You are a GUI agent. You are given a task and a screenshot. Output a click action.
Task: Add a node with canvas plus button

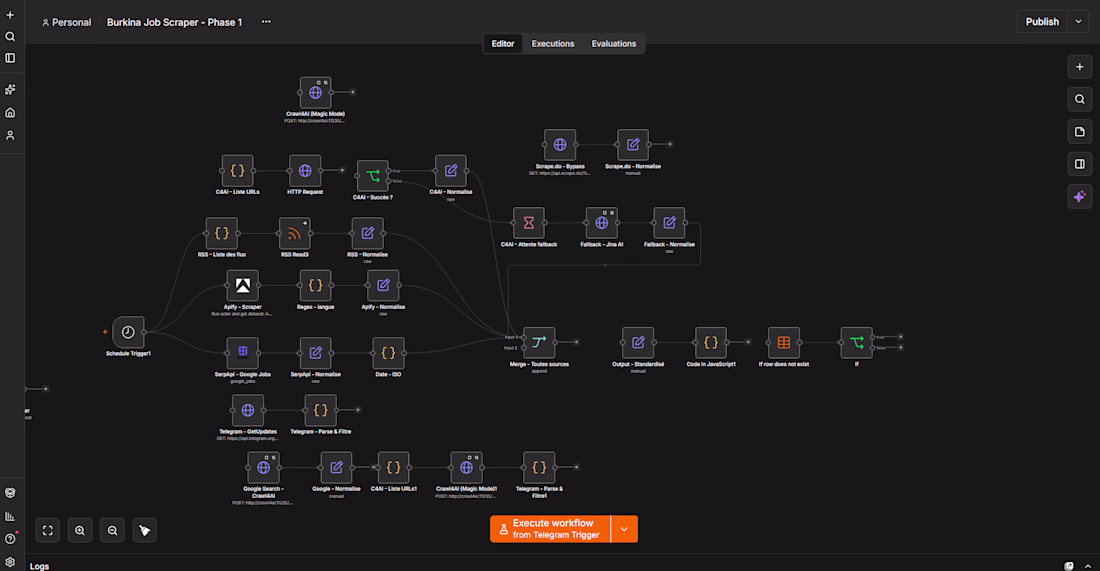(x=1080, y=67)
